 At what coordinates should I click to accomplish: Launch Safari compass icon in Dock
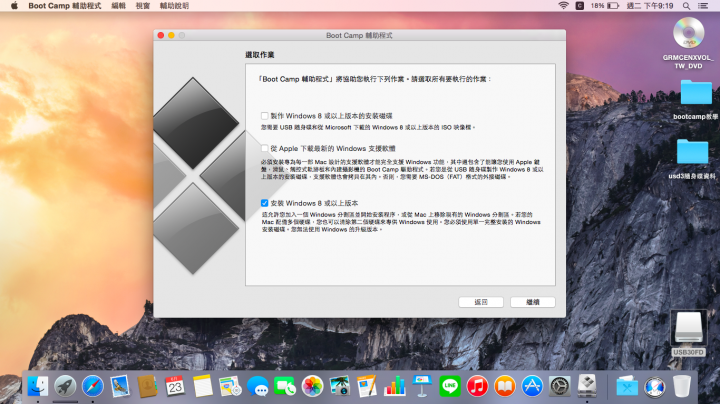click(x=92, y=386)
